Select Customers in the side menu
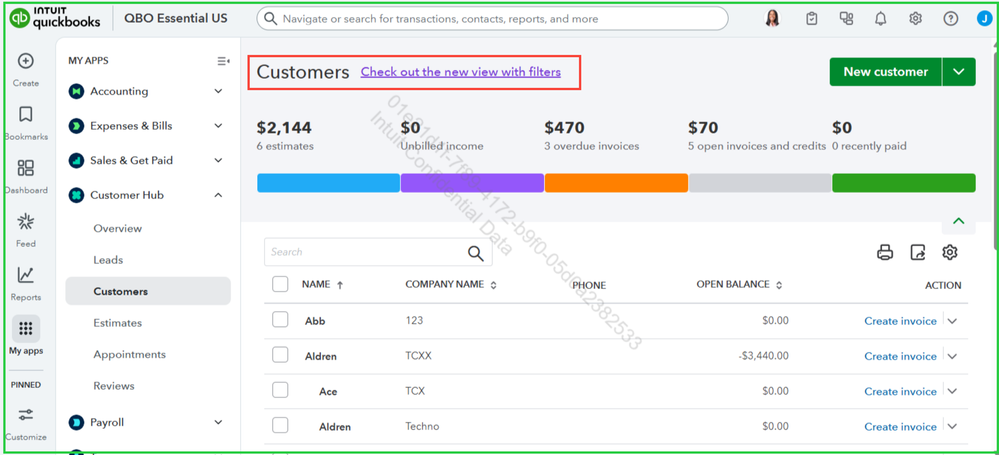 click(148, 291)
